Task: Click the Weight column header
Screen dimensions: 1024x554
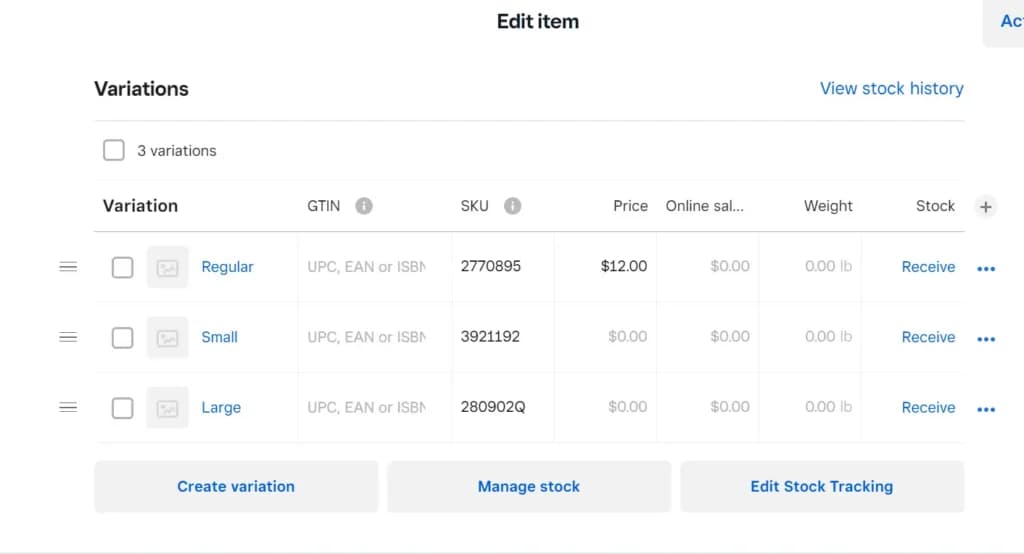Action: (828, 206)
